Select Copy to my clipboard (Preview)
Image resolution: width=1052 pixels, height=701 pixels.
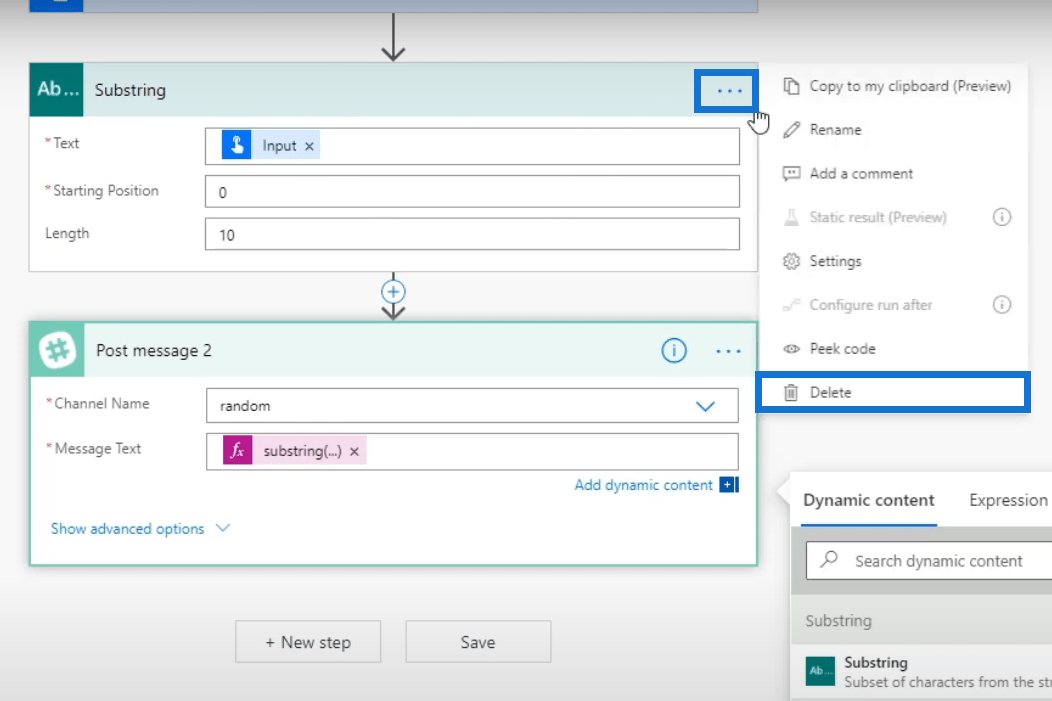[896, 87]
